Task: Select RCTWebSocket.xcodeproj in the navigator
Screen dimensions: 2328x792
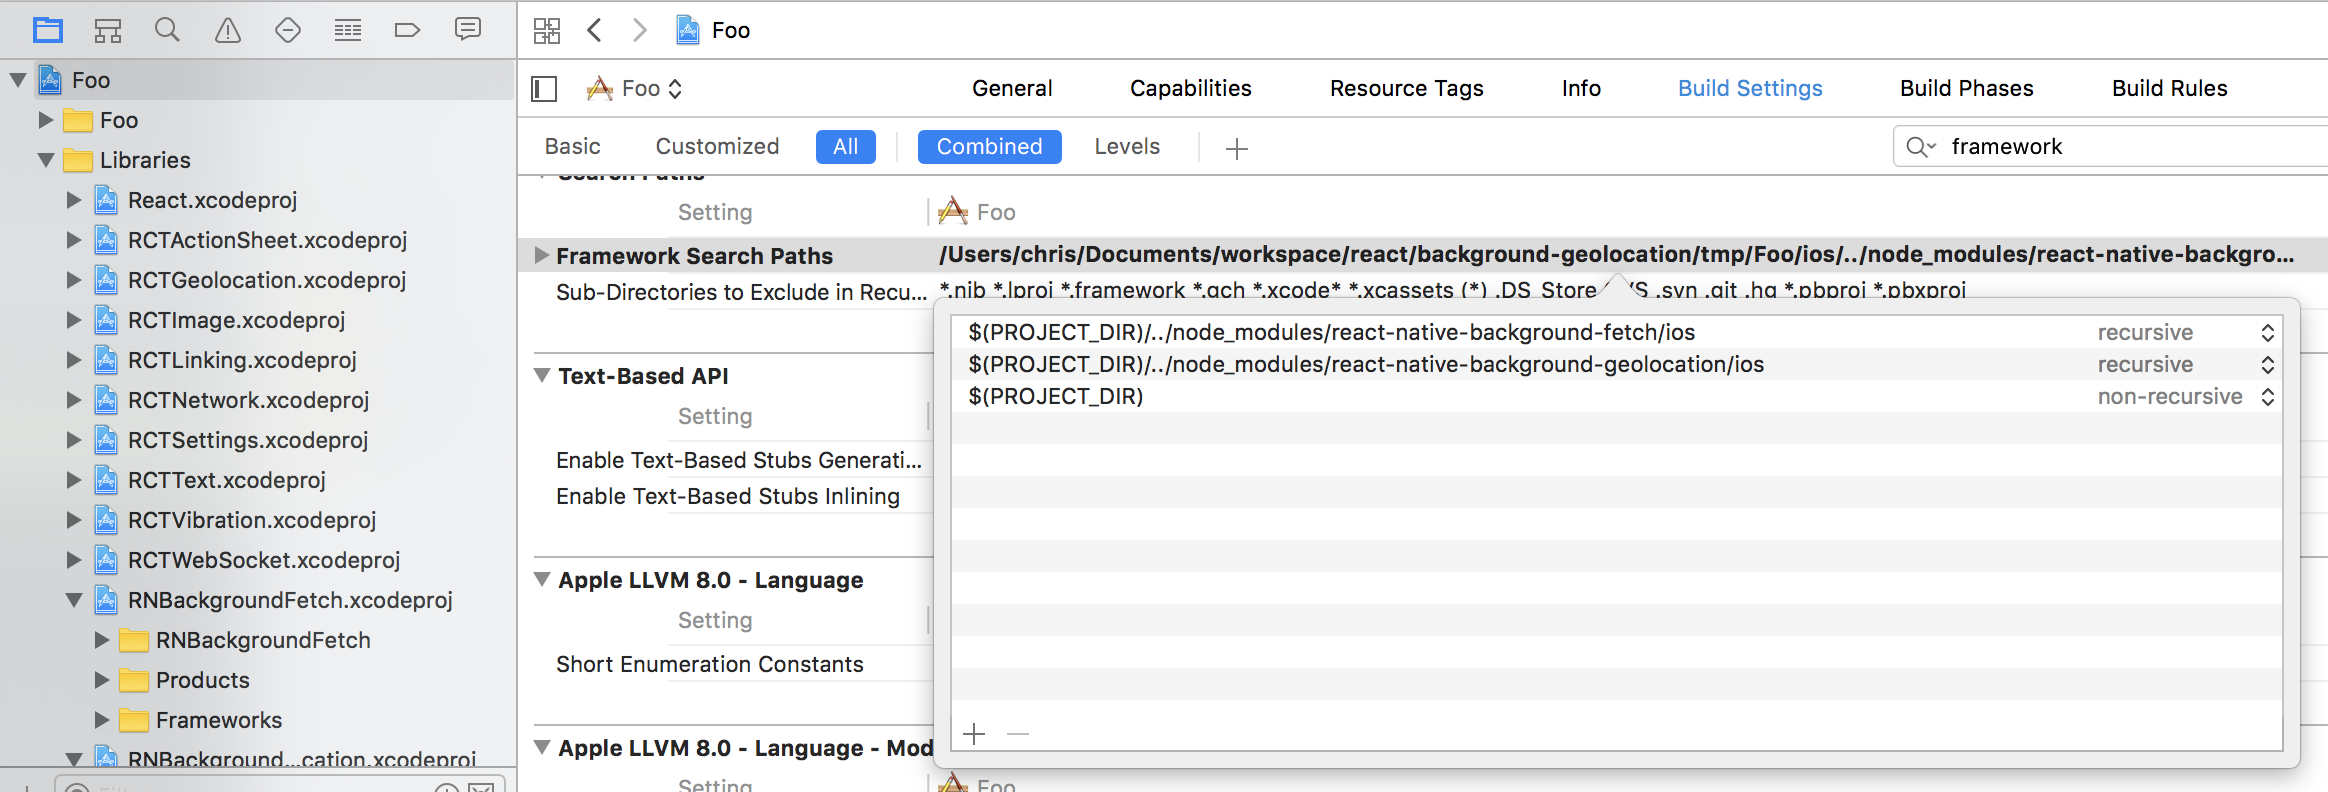Action: [264, 560]
